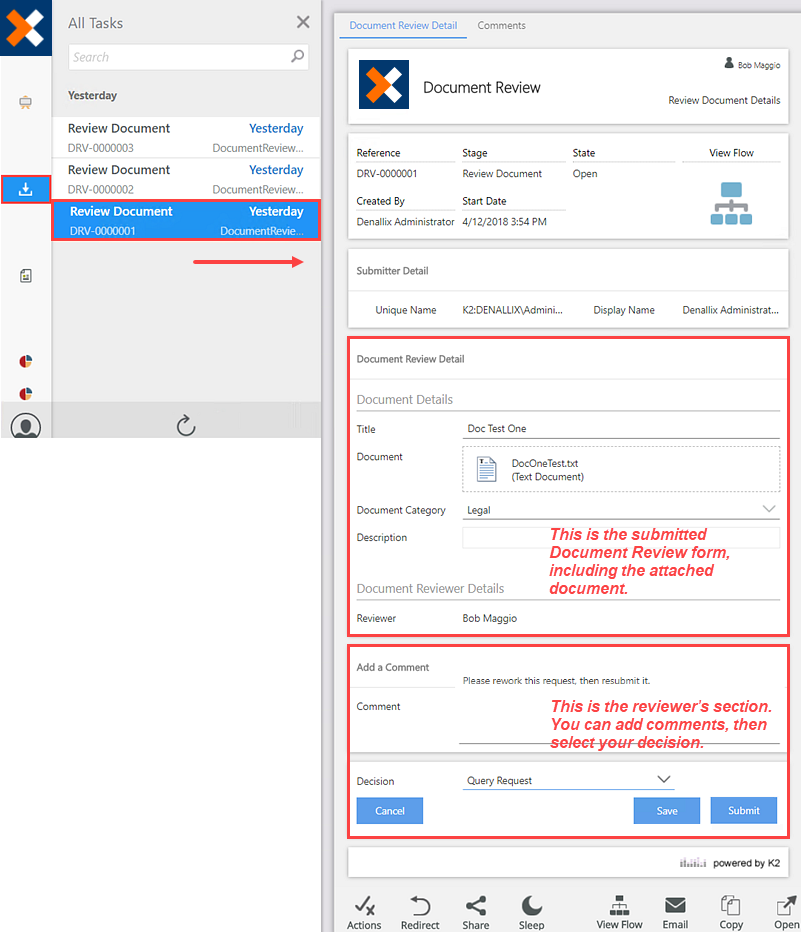Expand the Decision dropdown showing Query Request
Screen dimensions: 801x932
(x=663, y=780)
